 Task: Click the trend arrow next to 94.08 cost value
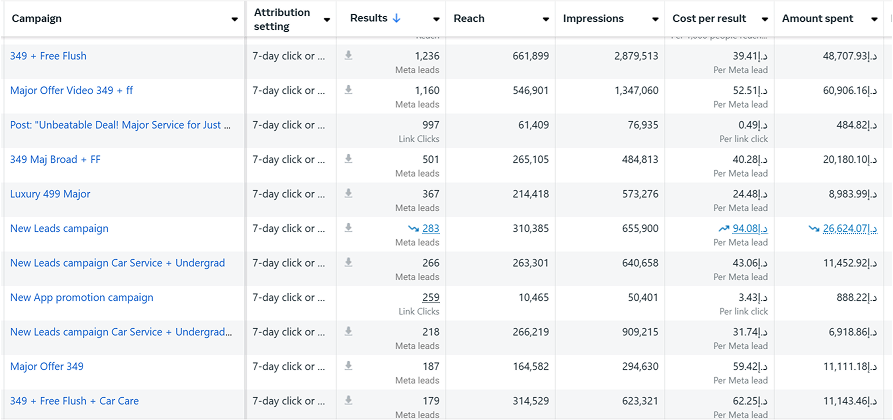pyautogui.click(x=724, y=229)
